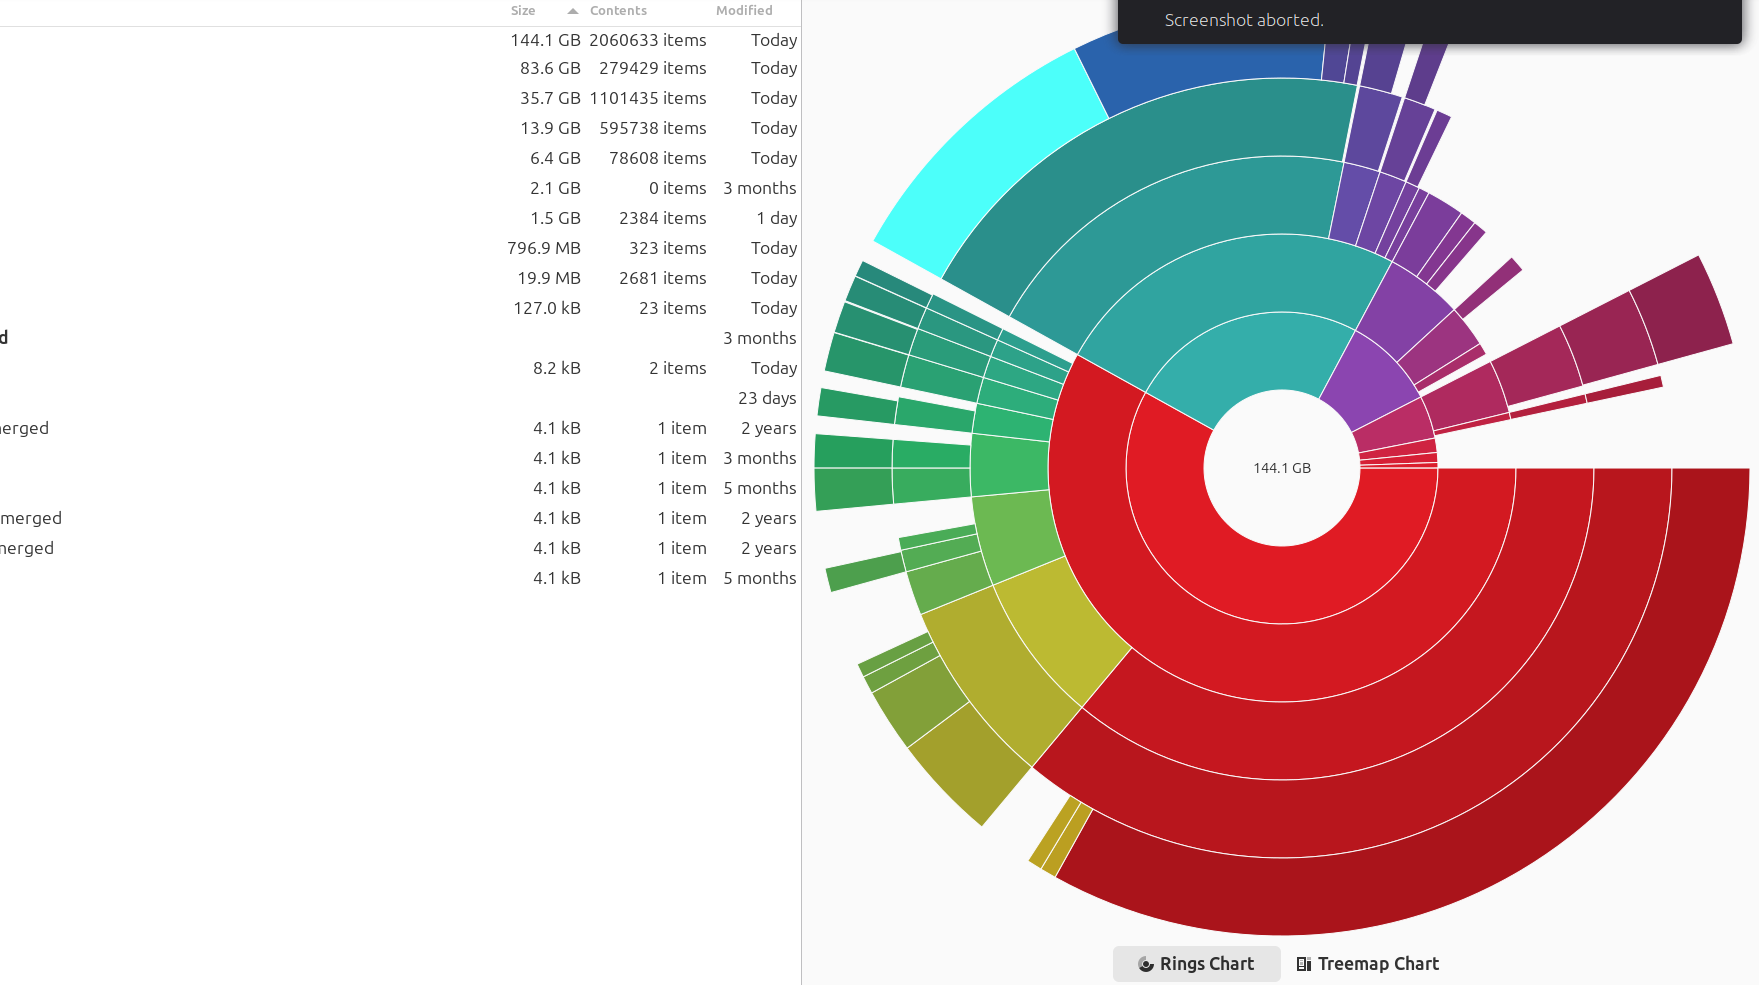The width and height of the screenshot is (1759, 985).
Task: Click the Treemap Chart icon
Action: [1304, 964]
